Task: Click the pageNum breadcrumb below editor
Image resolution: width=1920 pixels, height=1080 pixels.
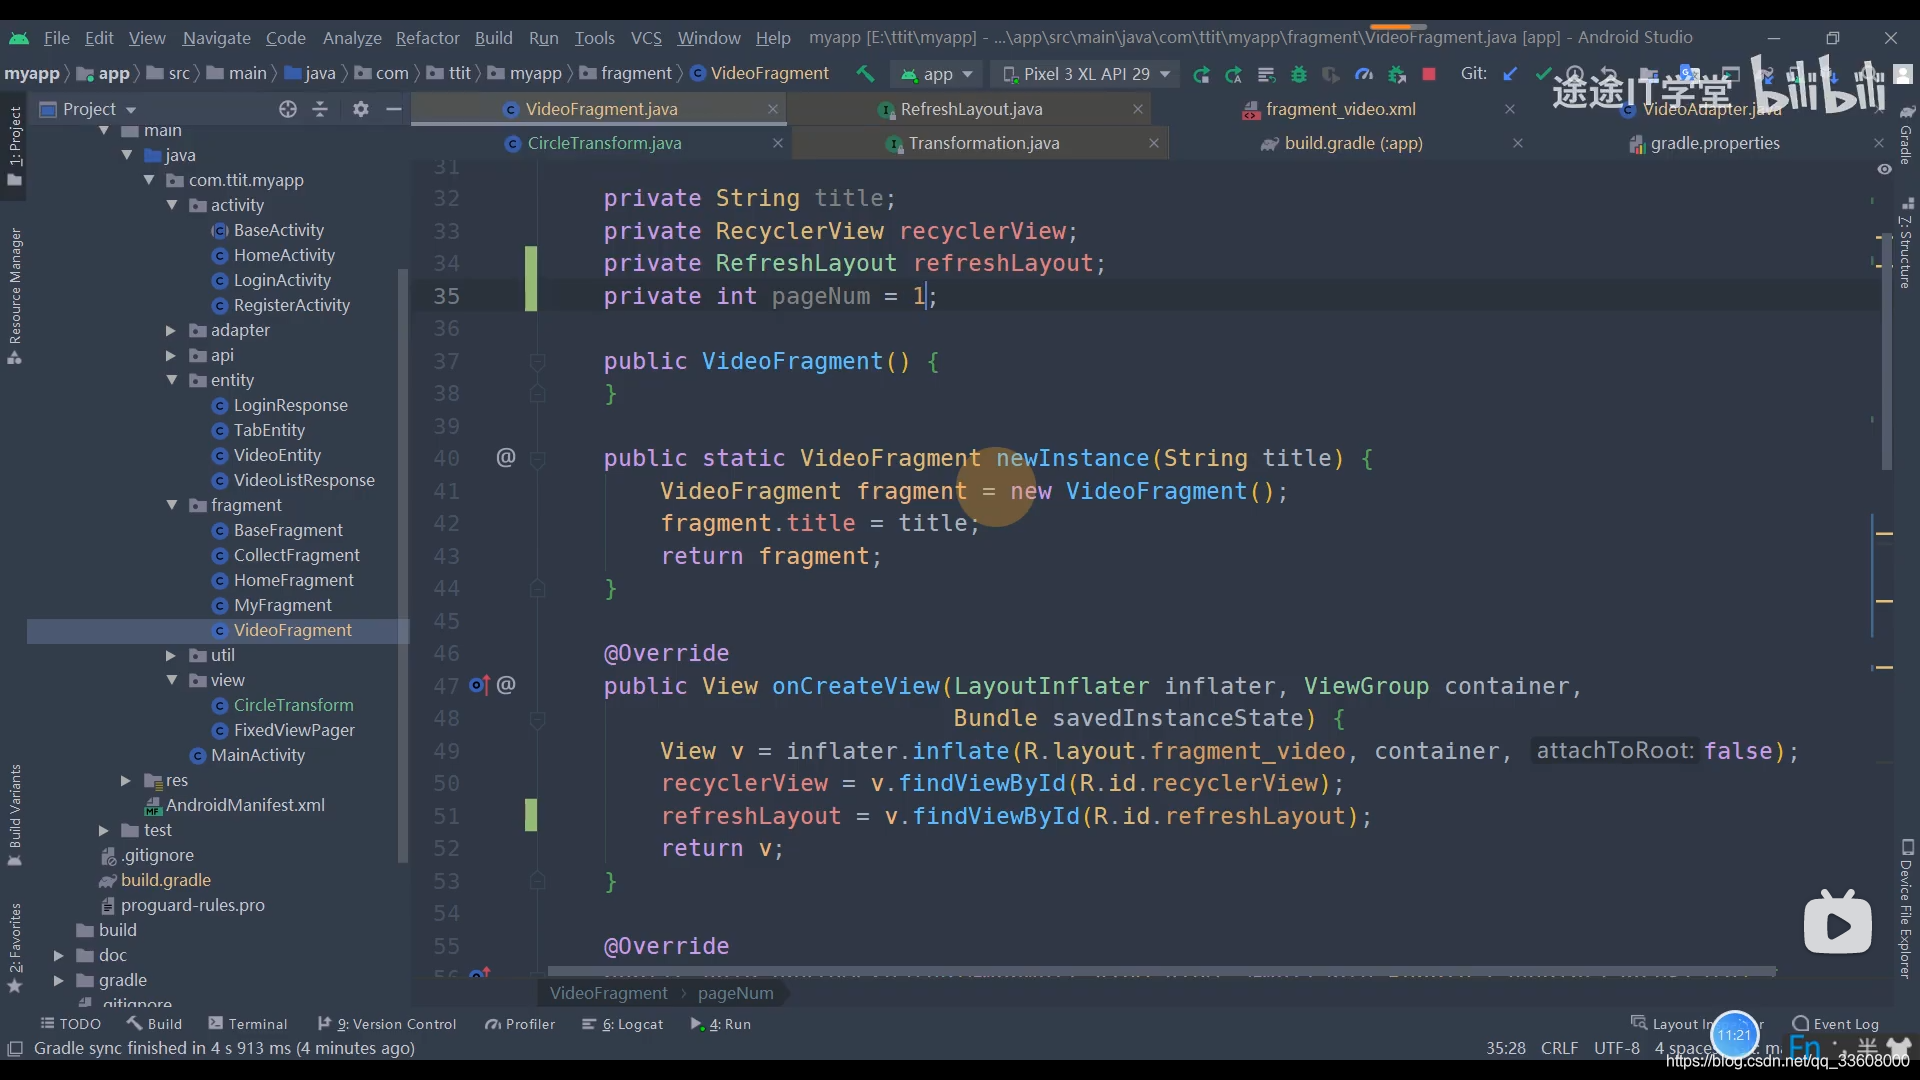Action: [x=735, y=993]
